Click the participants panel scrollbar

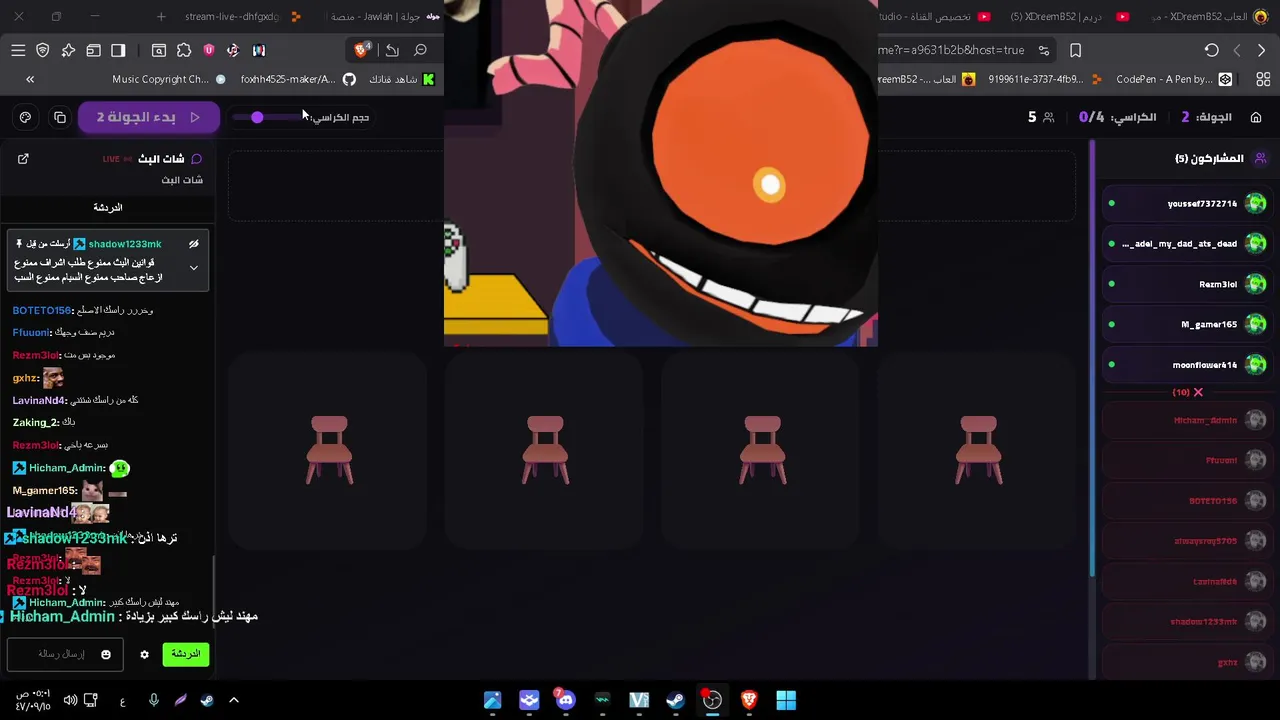coord(1092,360)
